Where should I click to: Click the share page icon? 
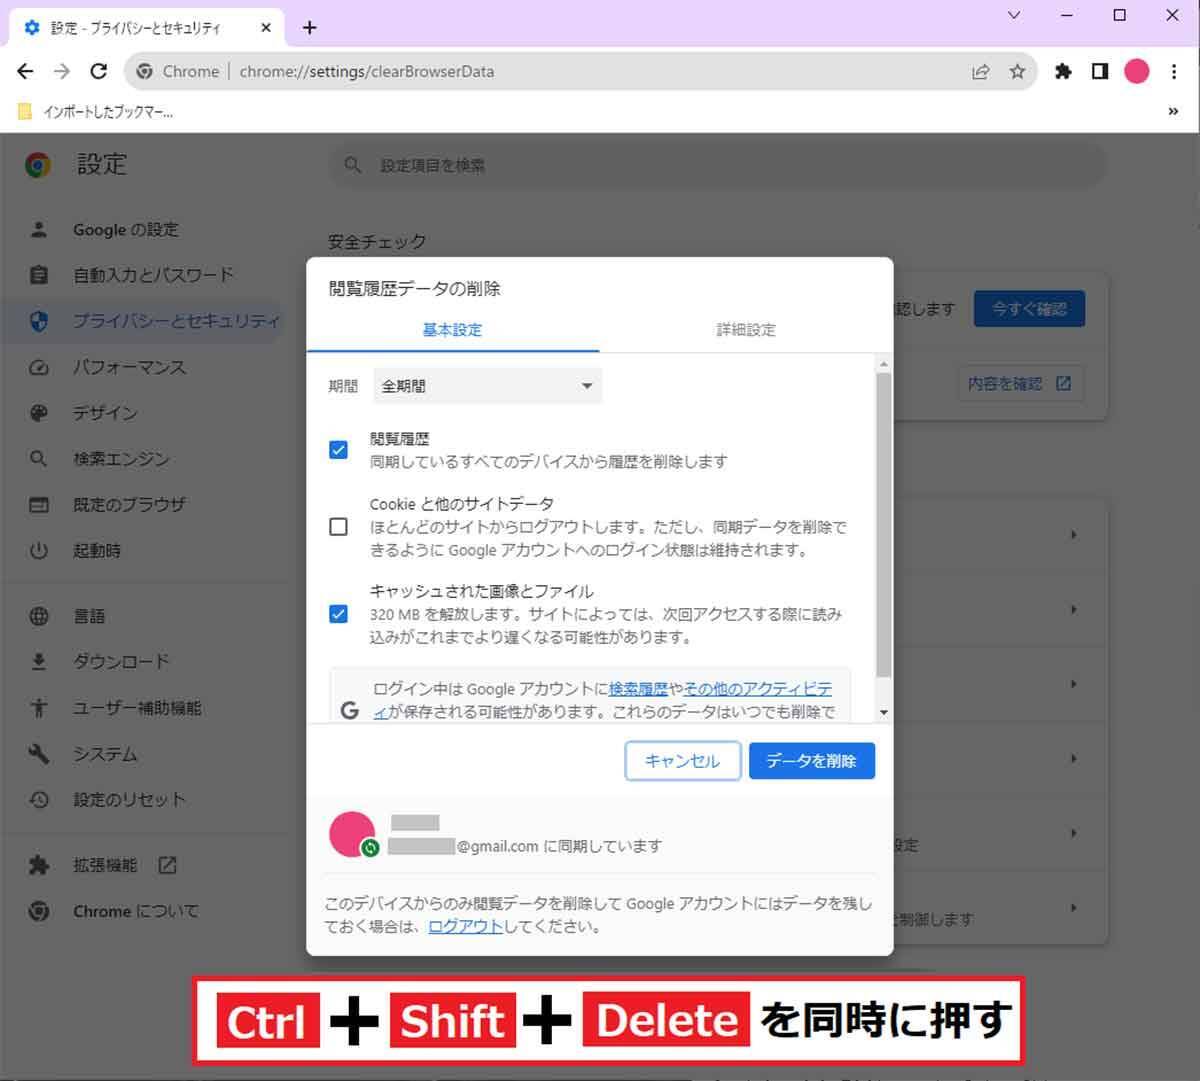pyautogui.click(x=980, y=71)
